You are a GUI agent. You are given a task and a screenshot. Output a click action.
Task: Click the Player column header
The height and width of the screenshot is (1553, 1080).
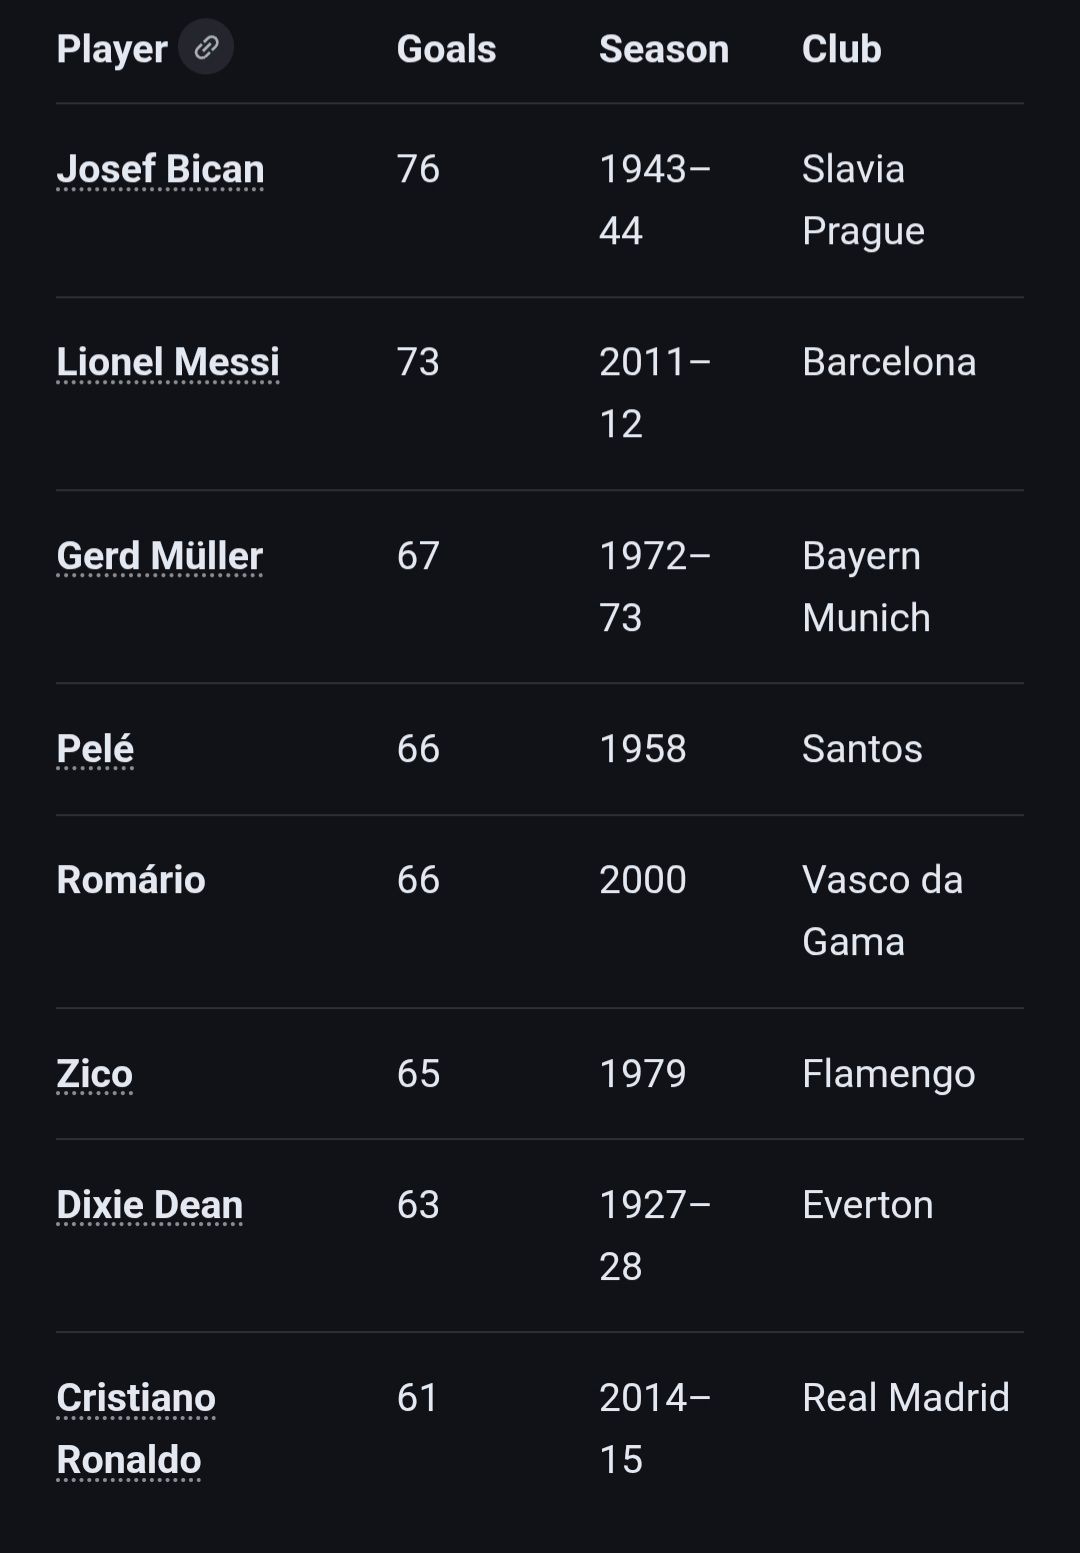(x=112, y=49)
